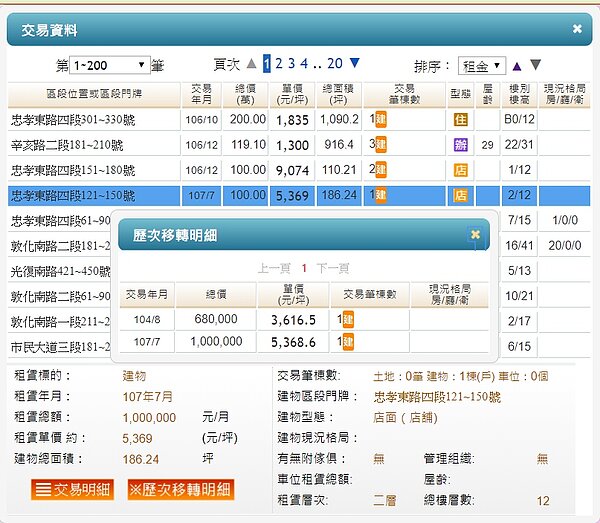Select row 辛亥路二段181~210號
This screenshot has width=600, height=523.
(299, 145)
